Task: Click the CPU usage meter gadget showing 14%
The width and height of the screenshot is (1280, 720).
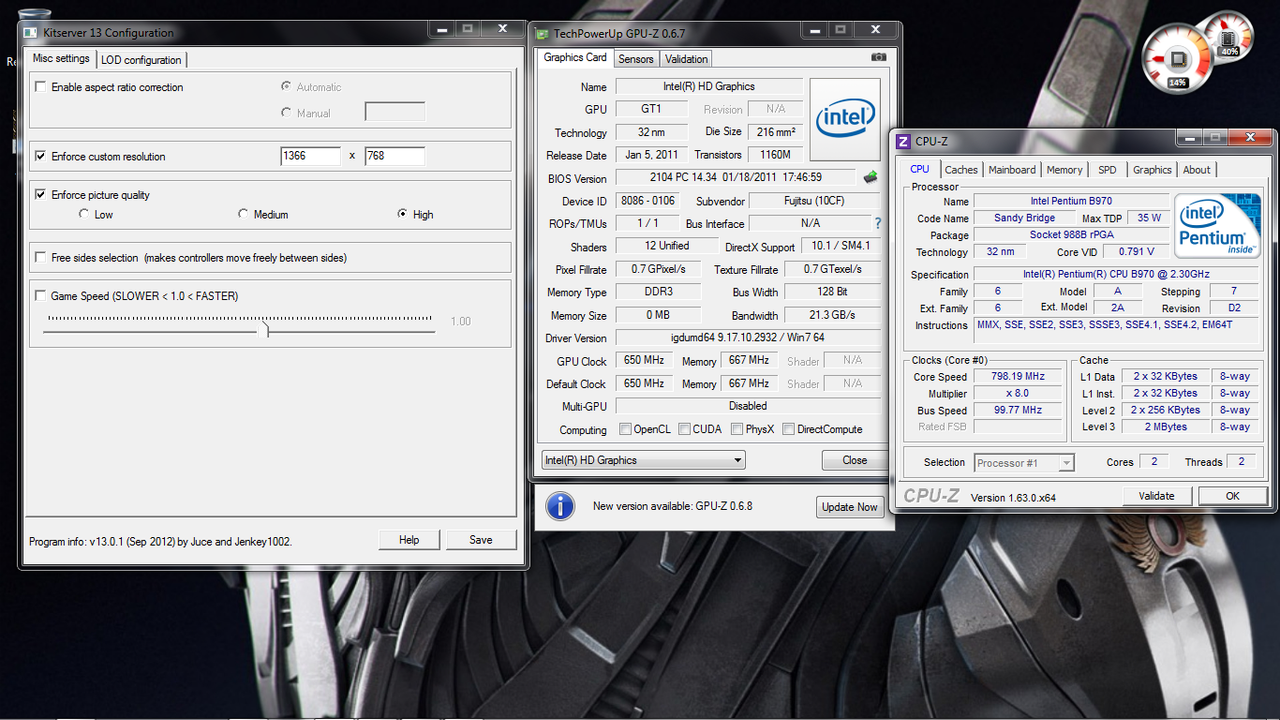Action: (1177, 60)
